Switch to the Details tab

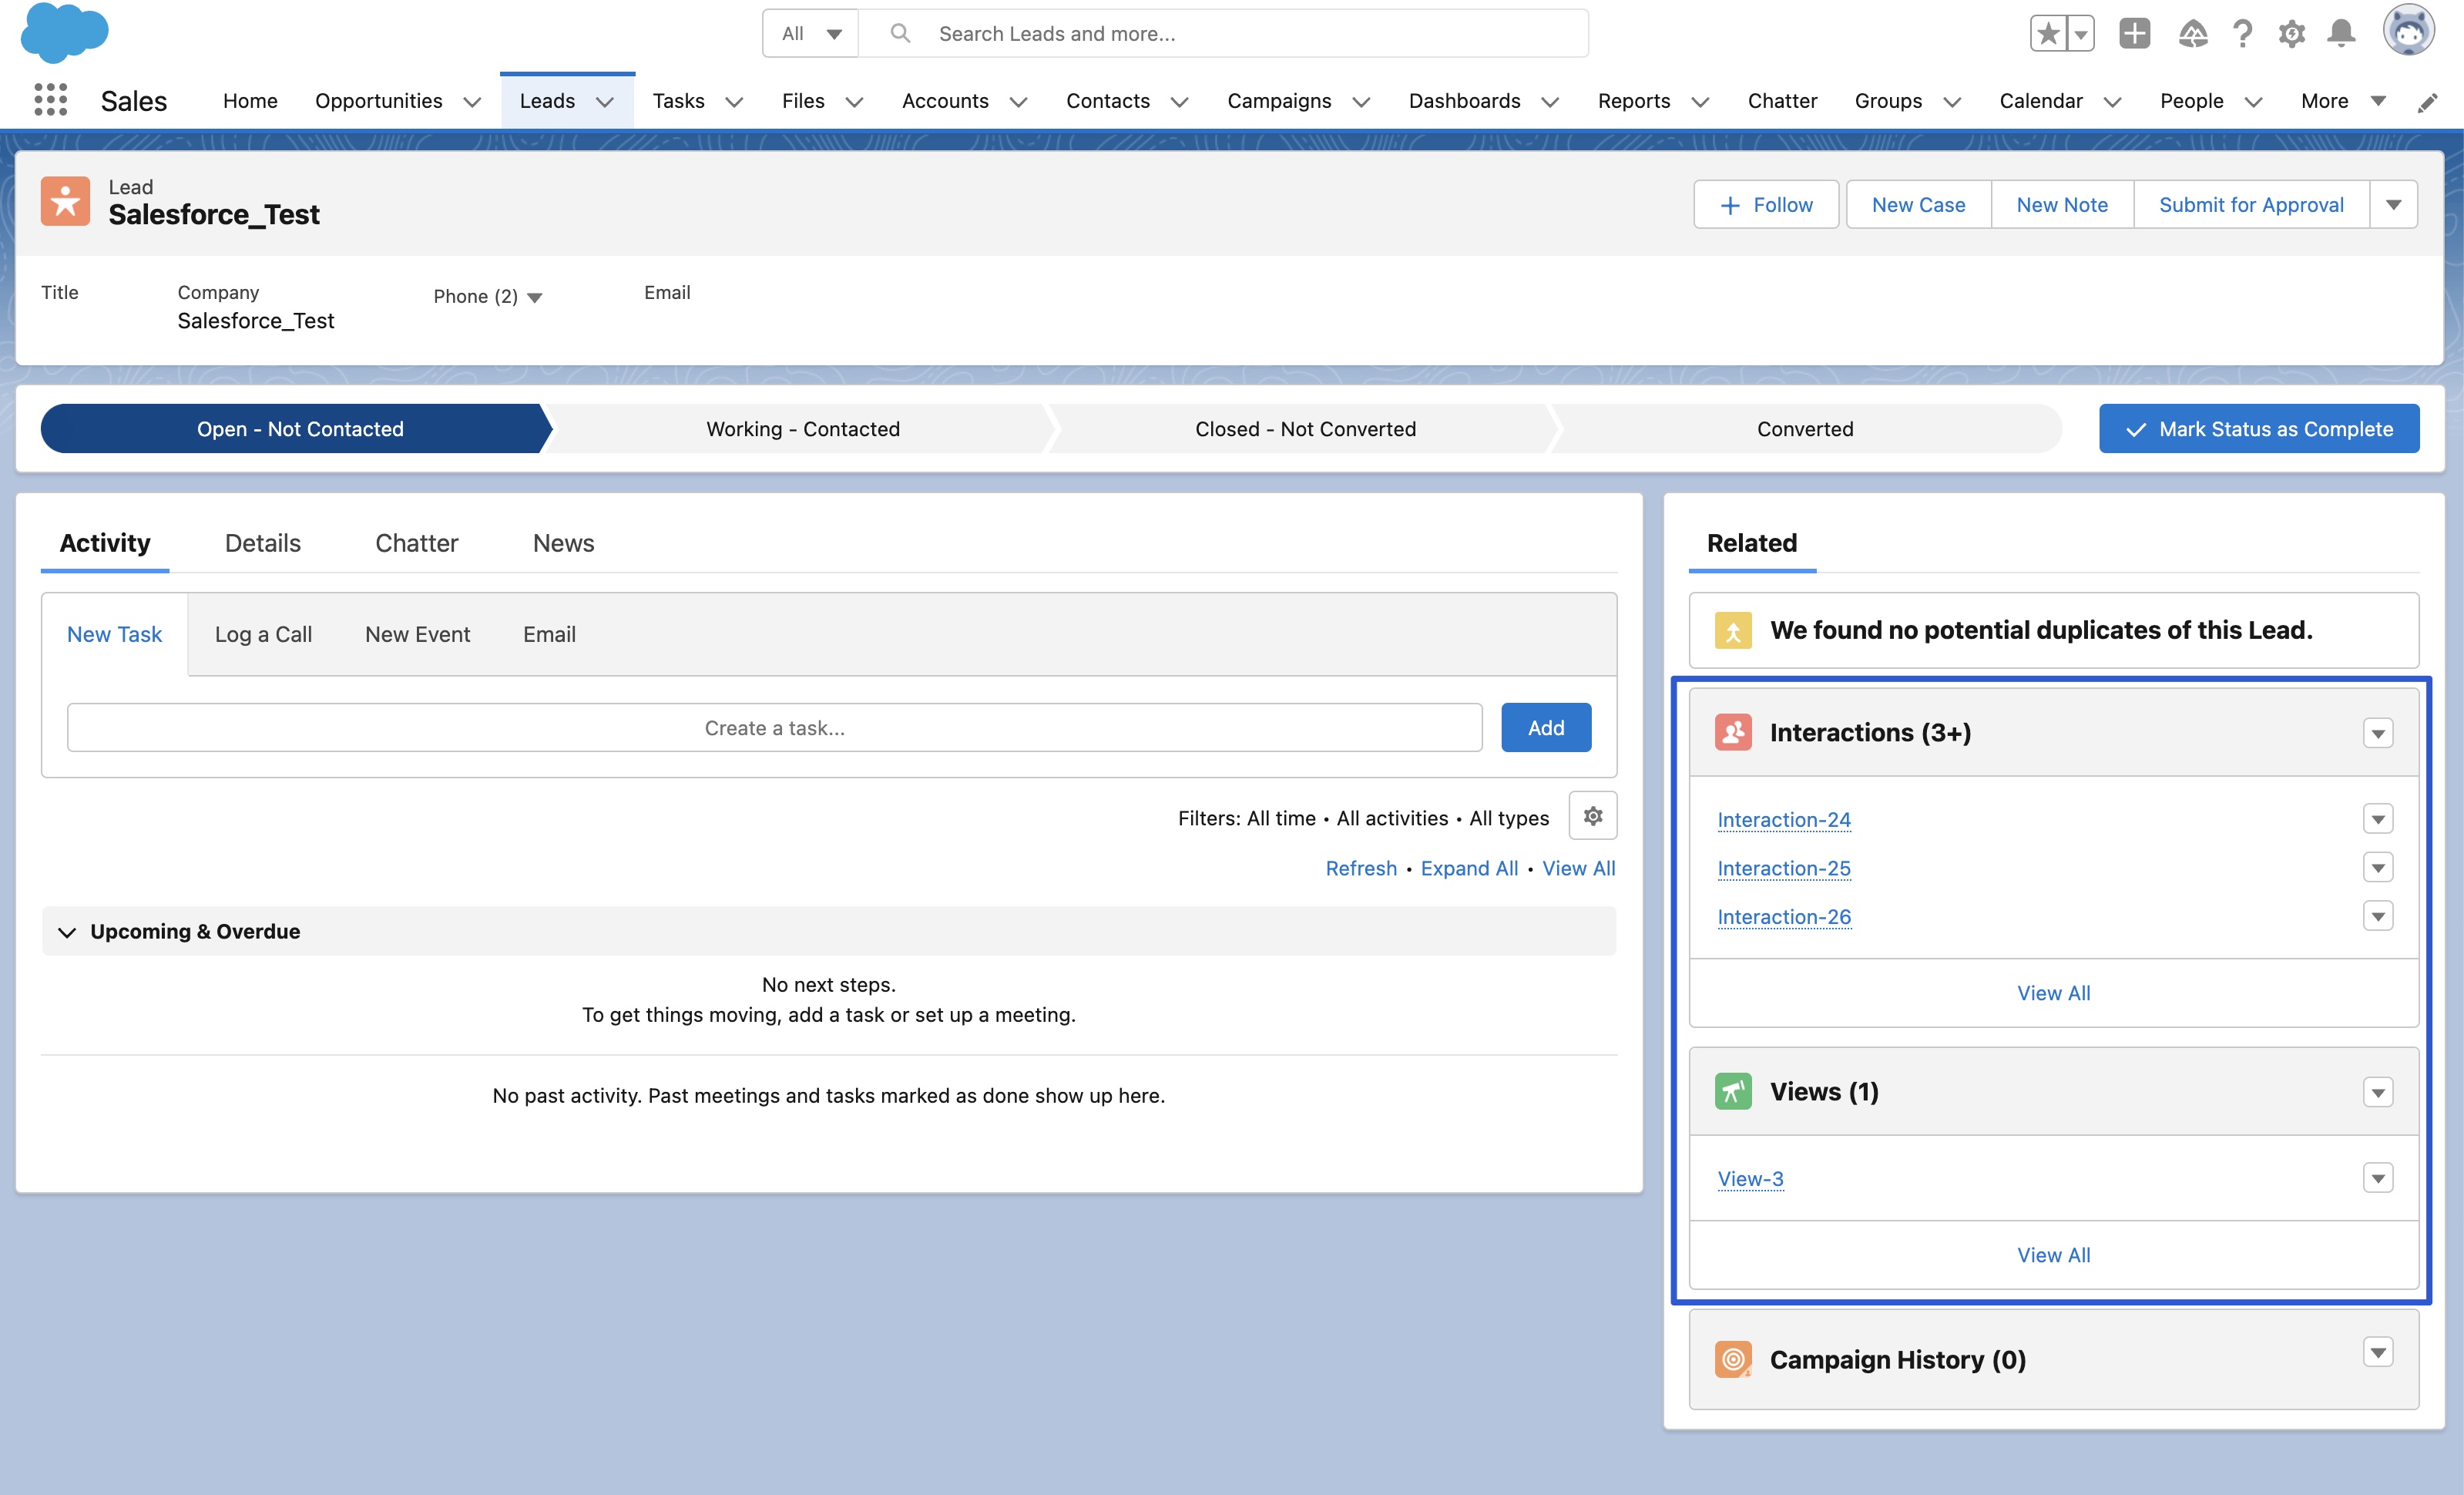click(x=263, y=543)
